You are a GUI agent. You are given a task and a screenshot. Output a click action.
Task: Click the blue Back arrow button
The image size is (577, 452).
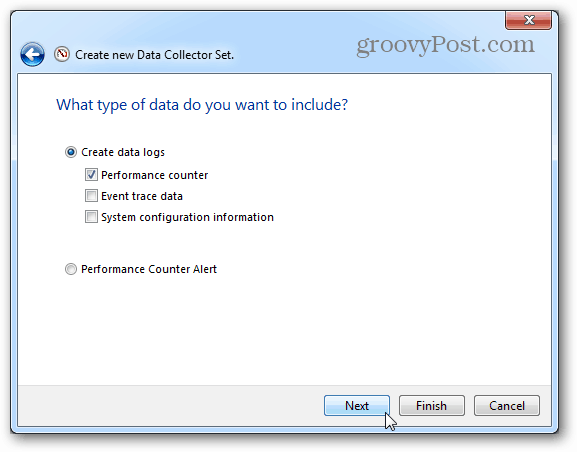[x=32, y=54]
